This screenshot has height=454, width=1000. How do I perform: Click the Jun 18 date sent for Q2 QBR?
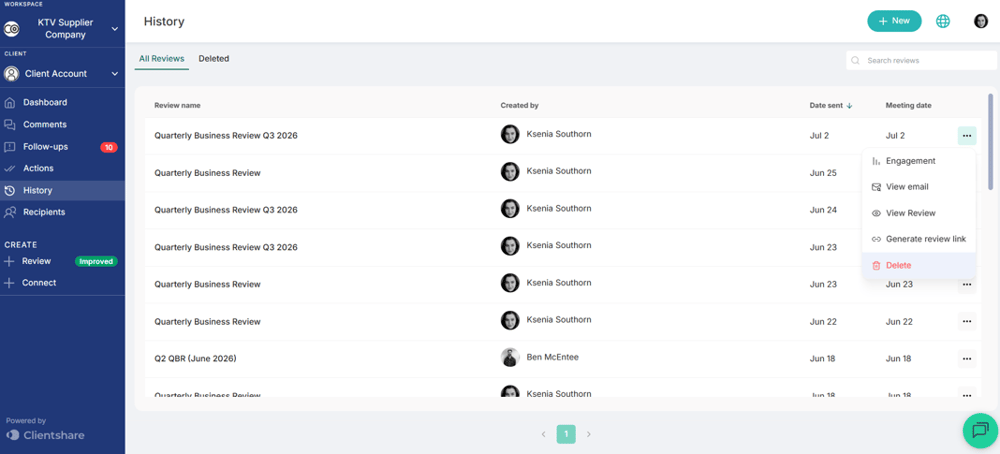click(822, 358)
